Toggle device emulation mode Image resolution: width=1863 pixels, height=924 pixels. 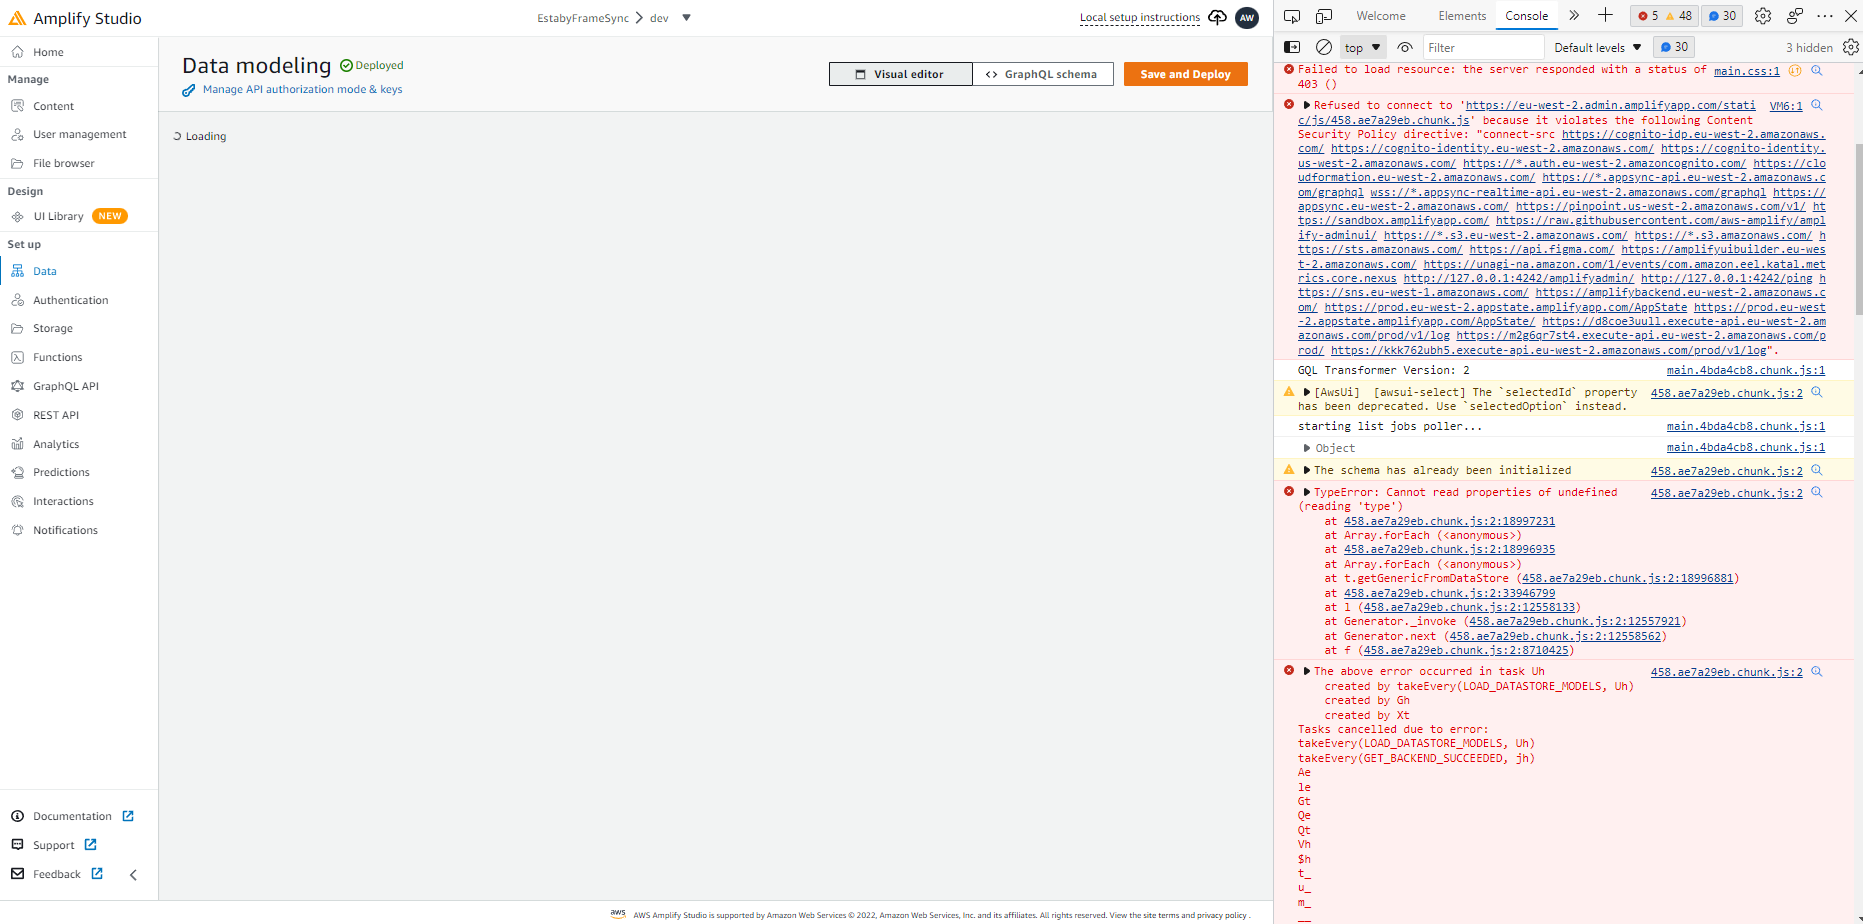click(1324, 16)
